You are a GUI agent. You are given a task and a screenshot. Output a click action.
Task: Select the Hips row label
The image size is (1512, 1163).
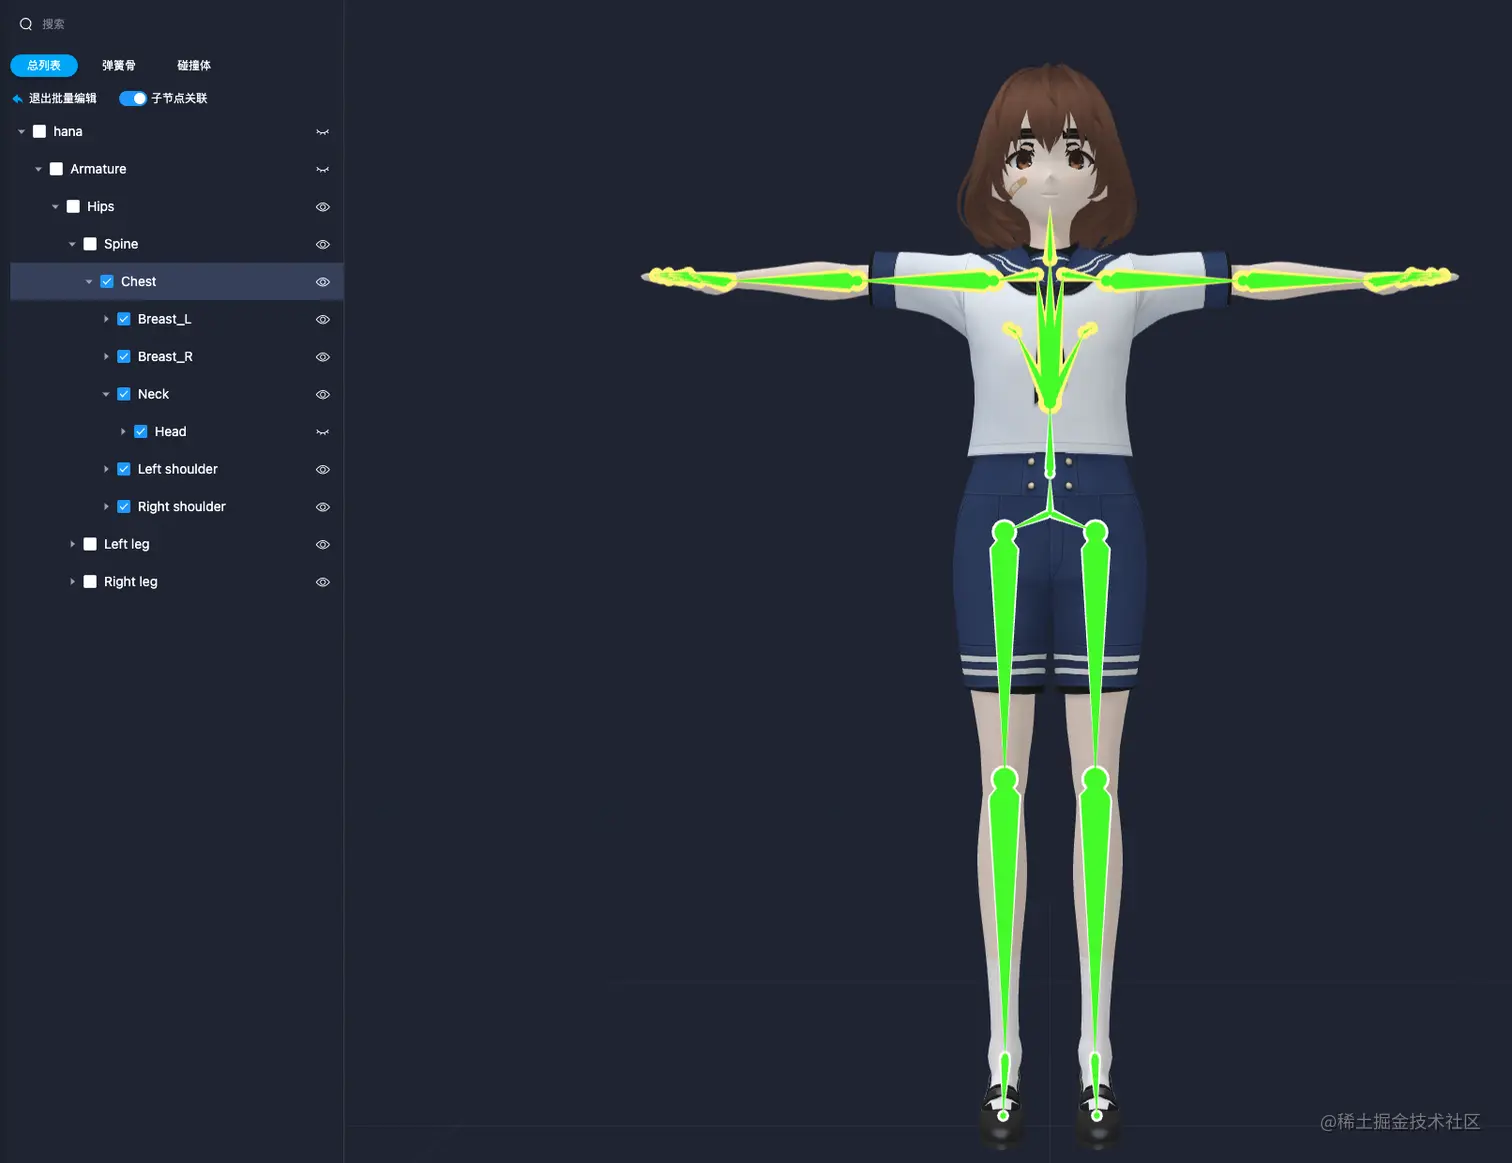[x=100, y=207]
